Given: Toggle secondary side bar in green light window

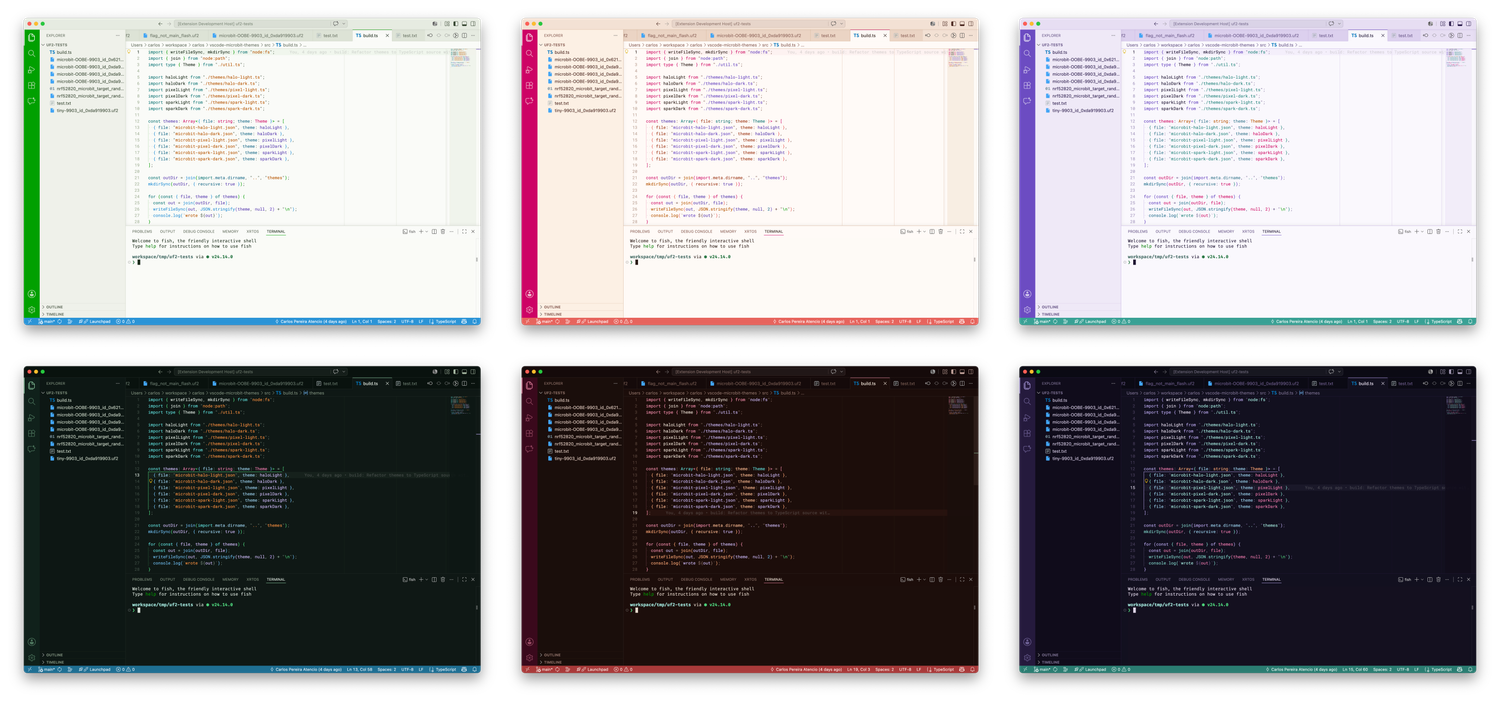Looking at the screenshot, I should [473, 24].
